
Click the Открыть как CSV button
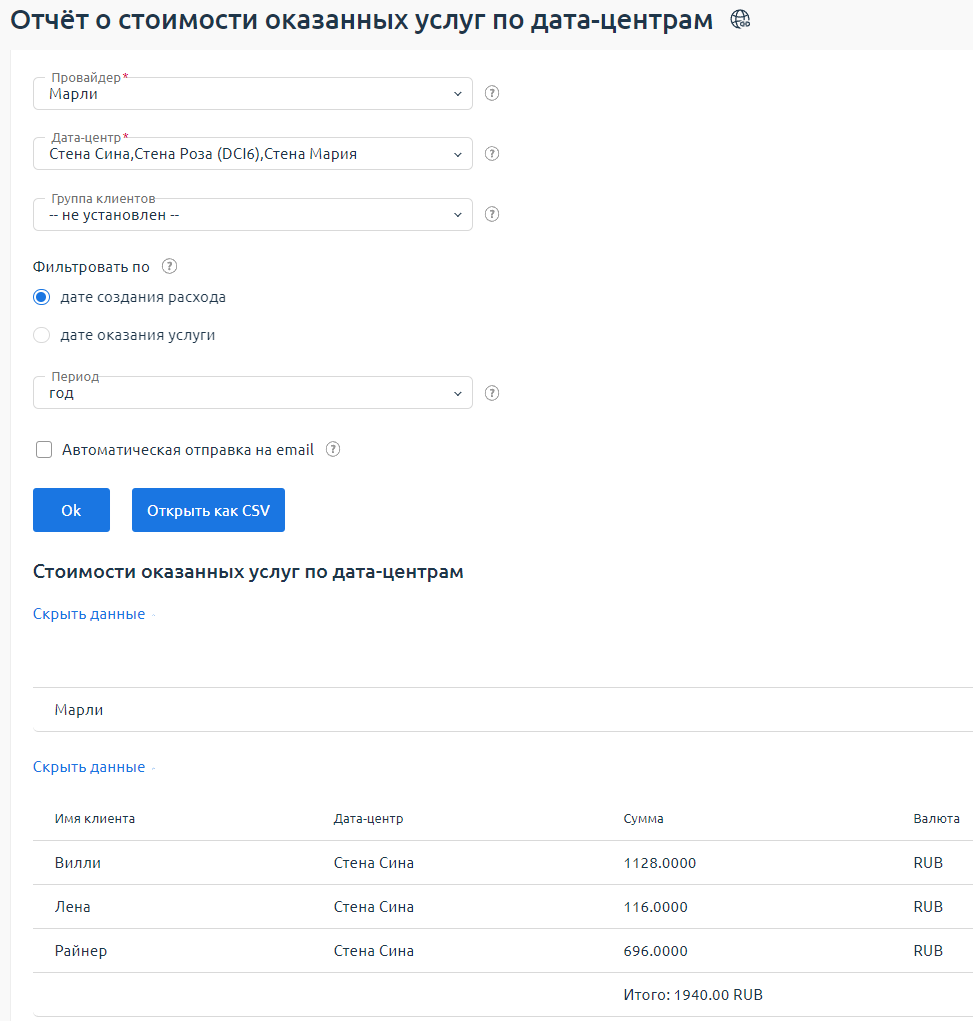(x=208, y=510)
